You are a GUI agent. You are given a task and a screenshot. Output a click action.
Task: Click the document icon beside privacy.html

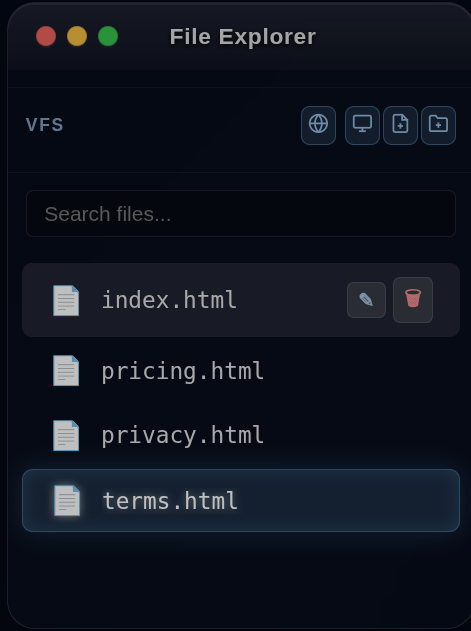coord(66,435)
